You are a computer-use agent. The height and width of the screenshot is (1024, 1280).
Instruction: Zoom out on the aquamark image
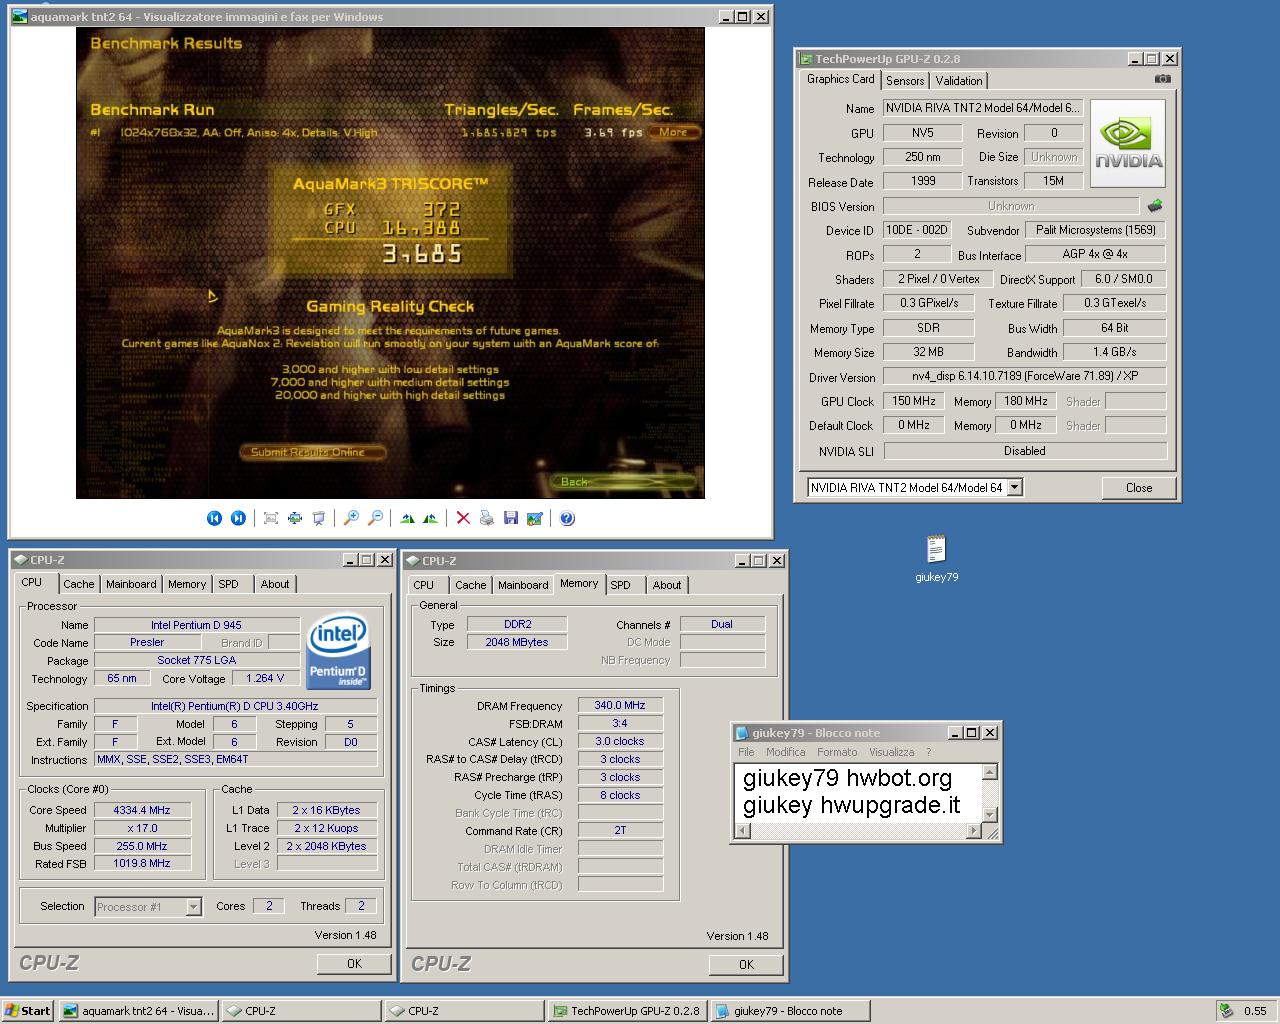(375, 518)
